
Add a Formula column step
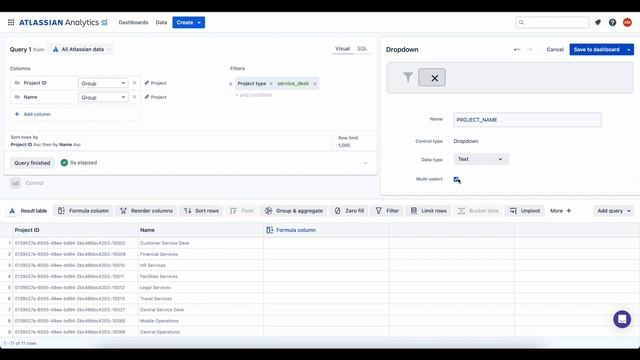(x=84, y=211)
